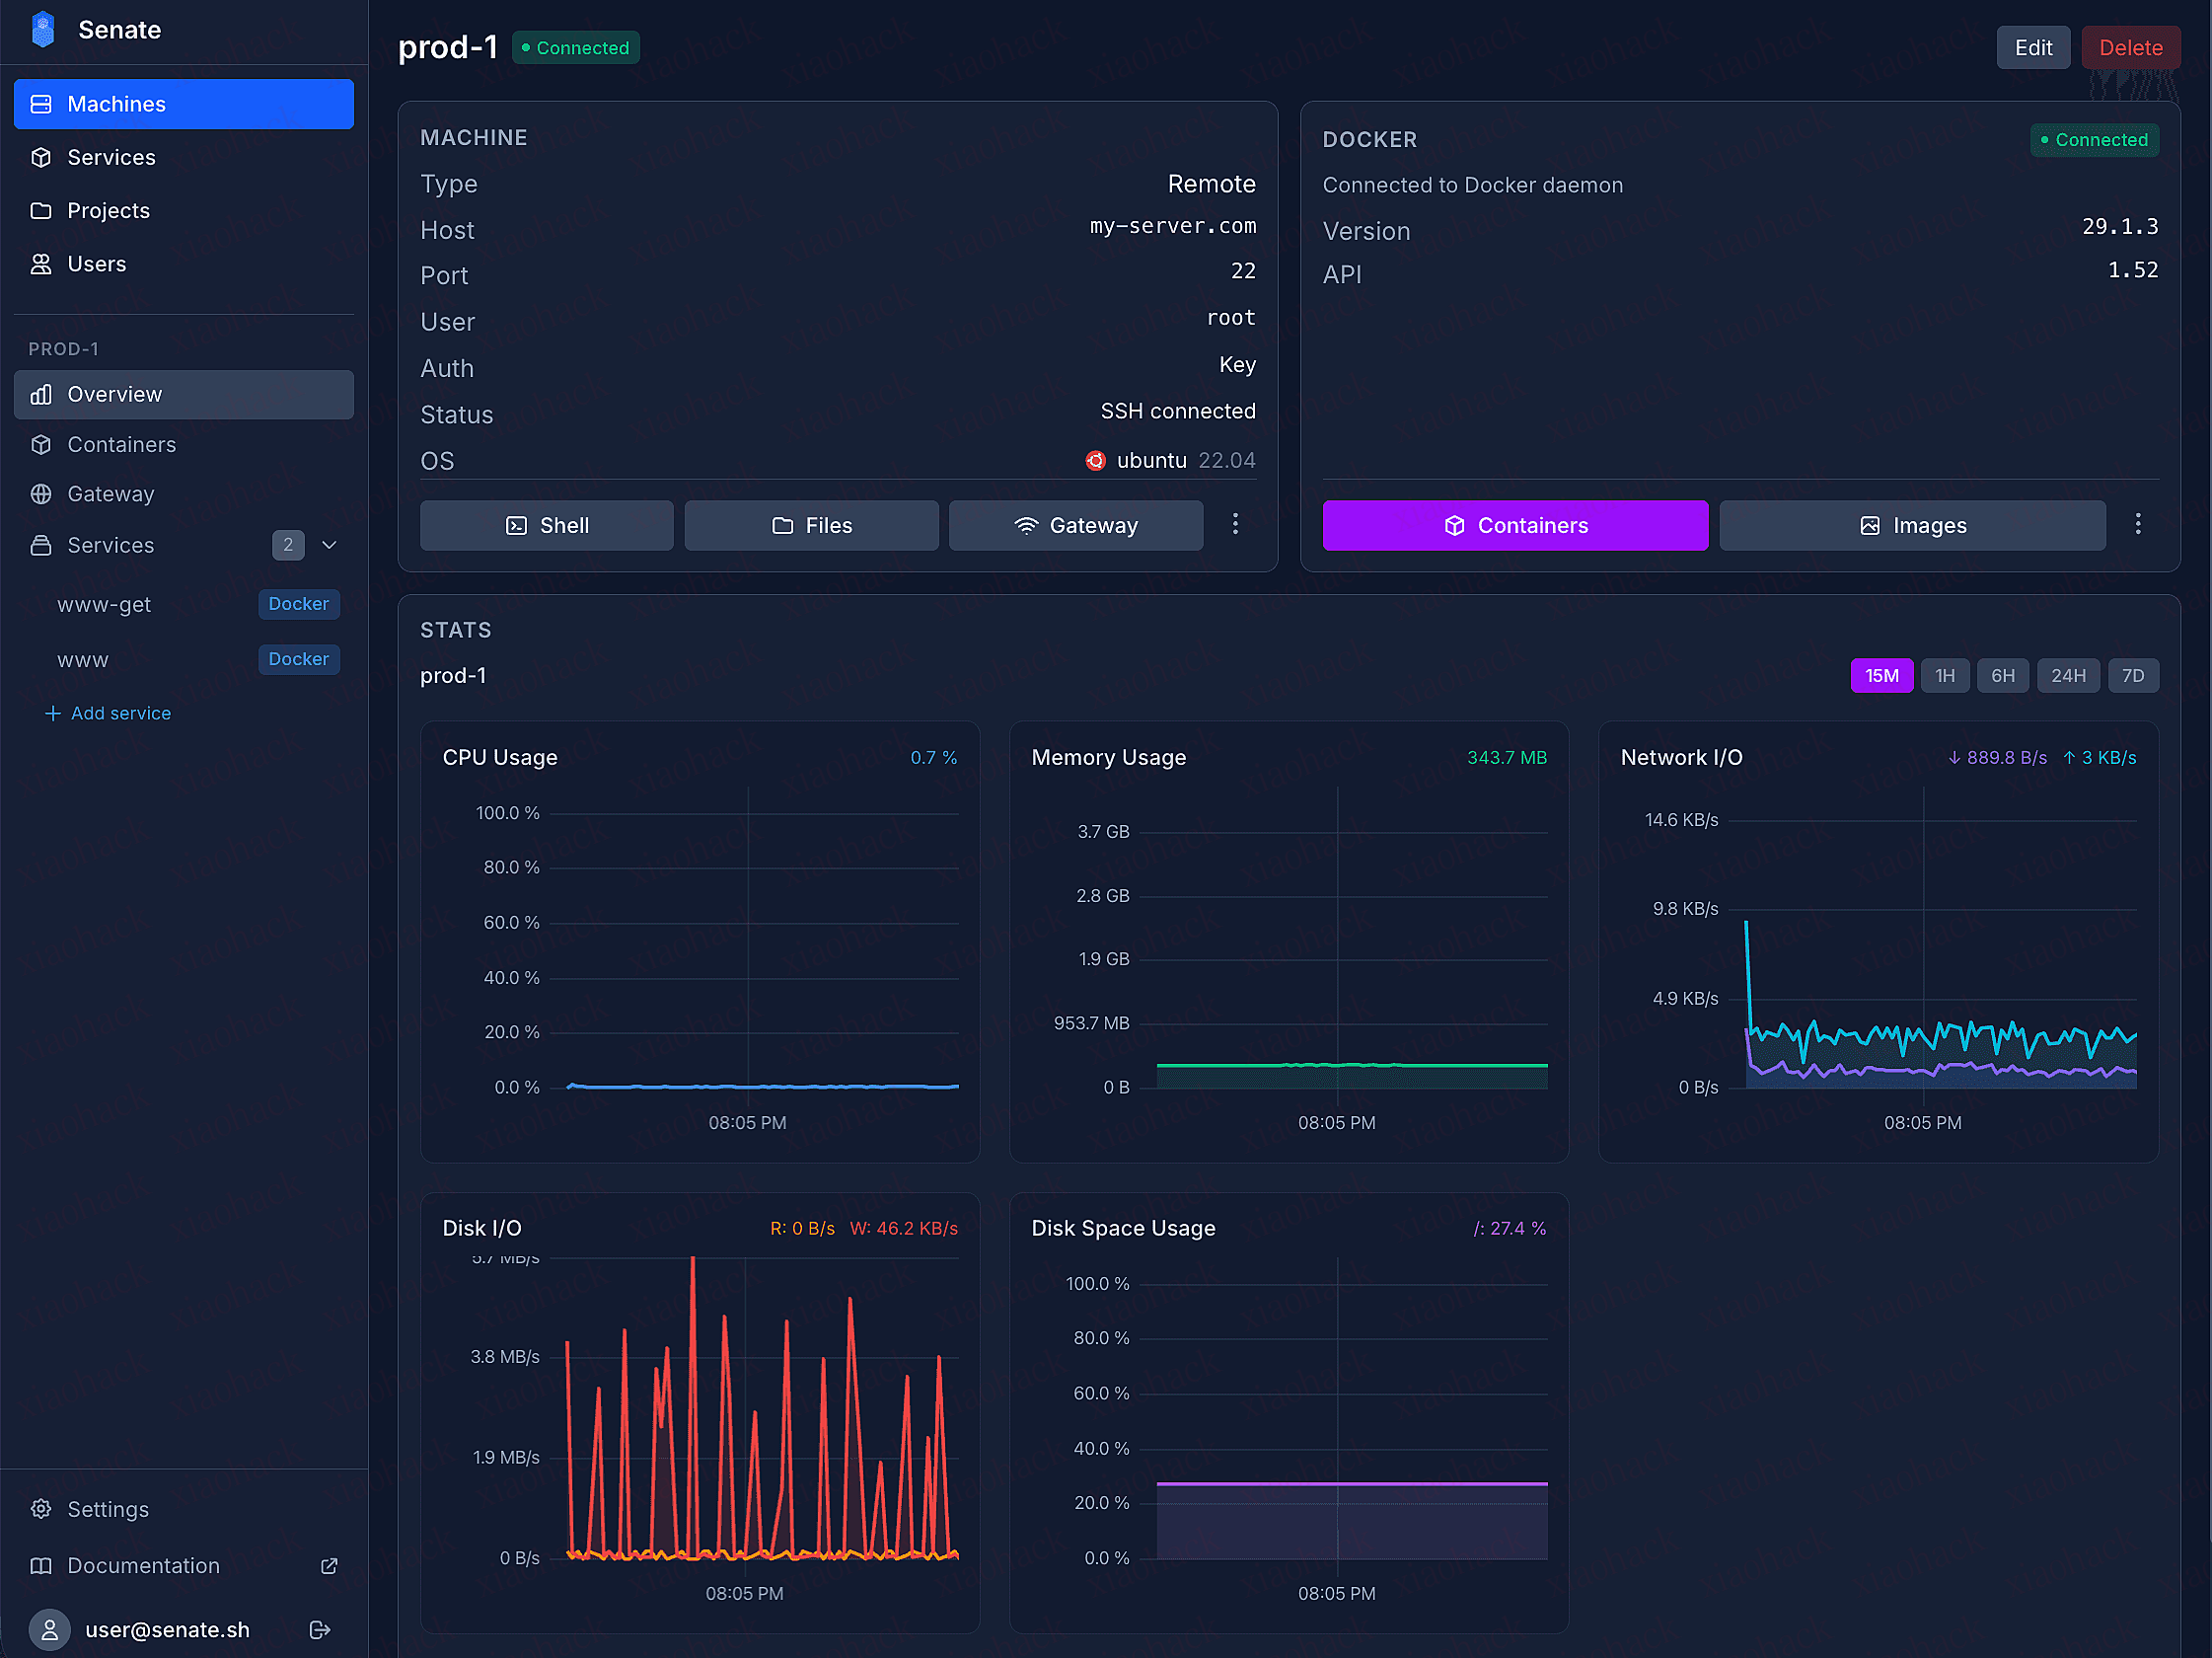Image resolution: width=2212 pixels, height=1658 pixels.
Task: Open the Shell for prod-1
Action: (546, 525)
